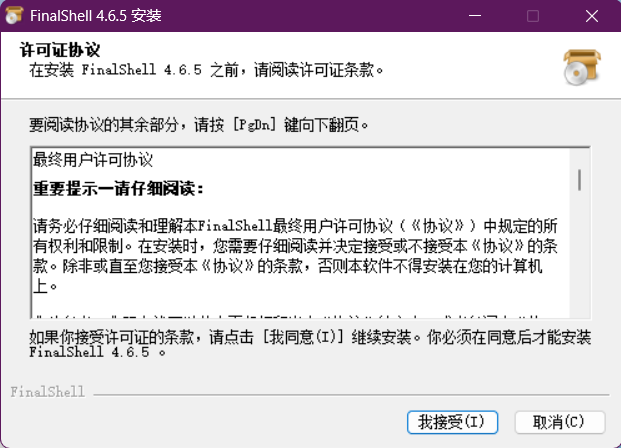Click the FinalShell 4.6.5 安装 title text

click(x=102, y=16)
